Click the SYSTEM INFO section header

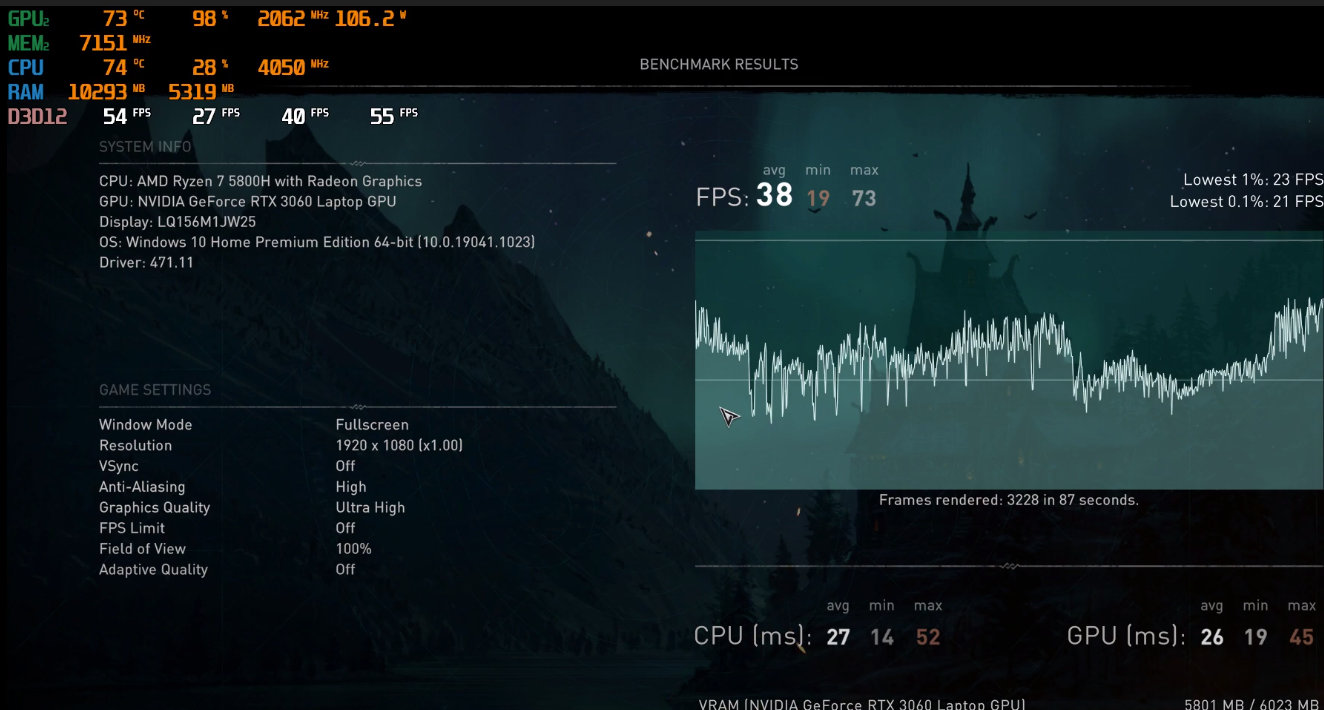145,147
